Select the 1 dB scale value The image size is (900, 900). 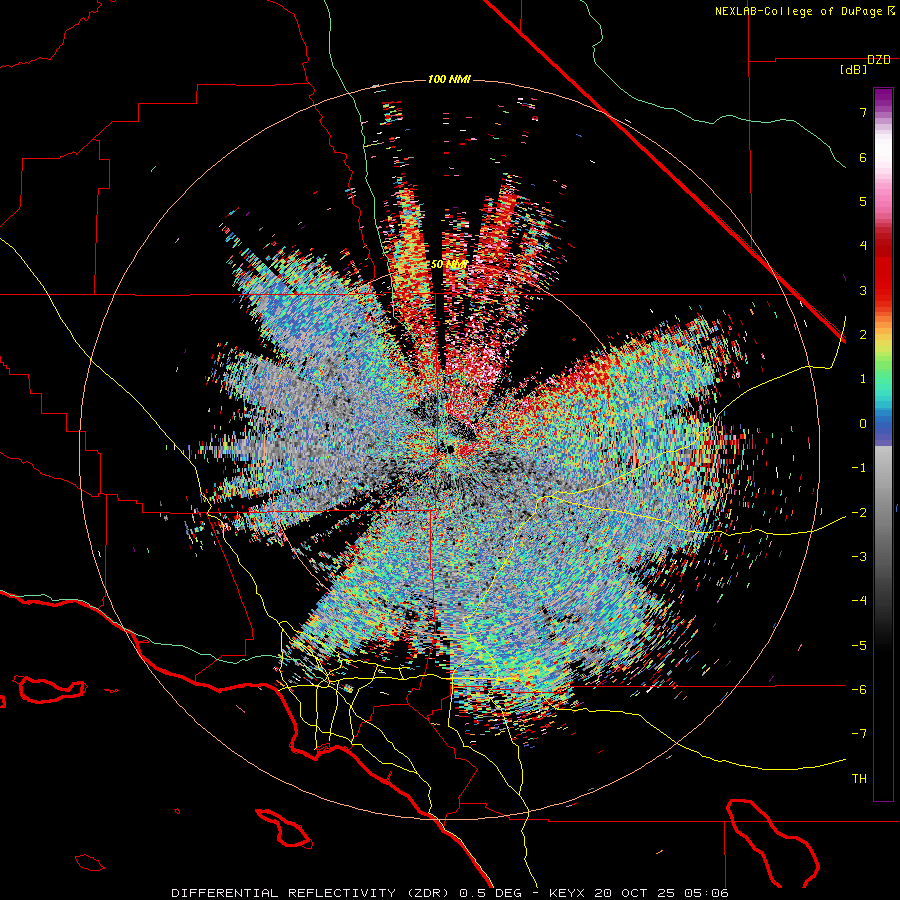coord(863,379)
